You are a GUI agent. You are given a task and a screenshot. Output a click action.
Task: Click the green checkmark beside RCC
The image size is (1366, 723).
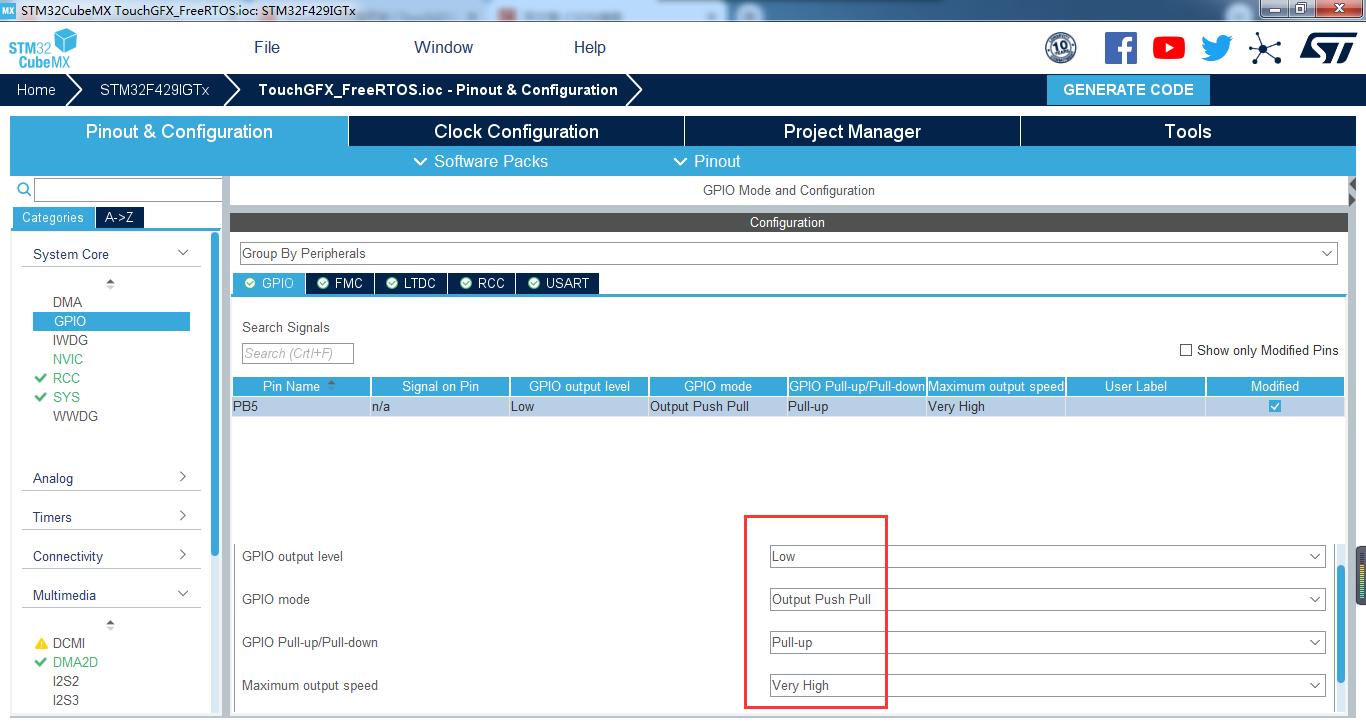tap(41, 378)
